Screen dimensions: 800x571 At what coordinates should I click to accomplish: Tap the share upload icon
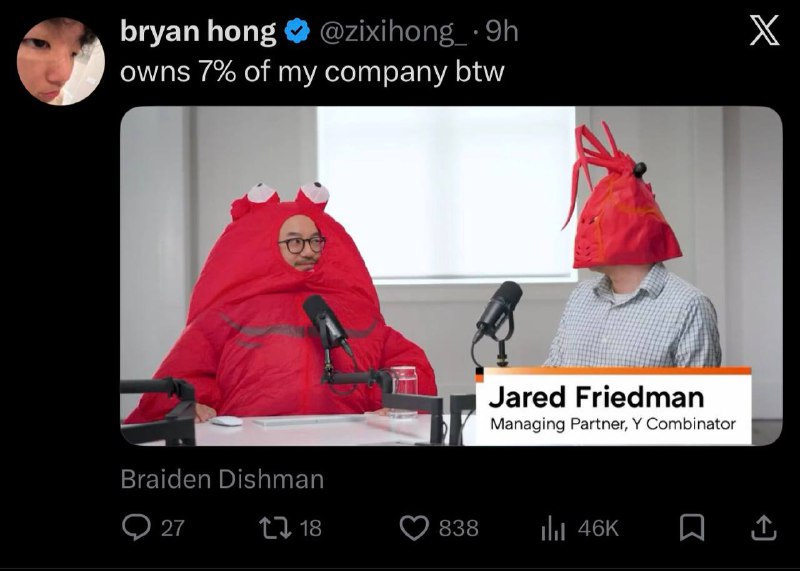(x=764, y=528)
